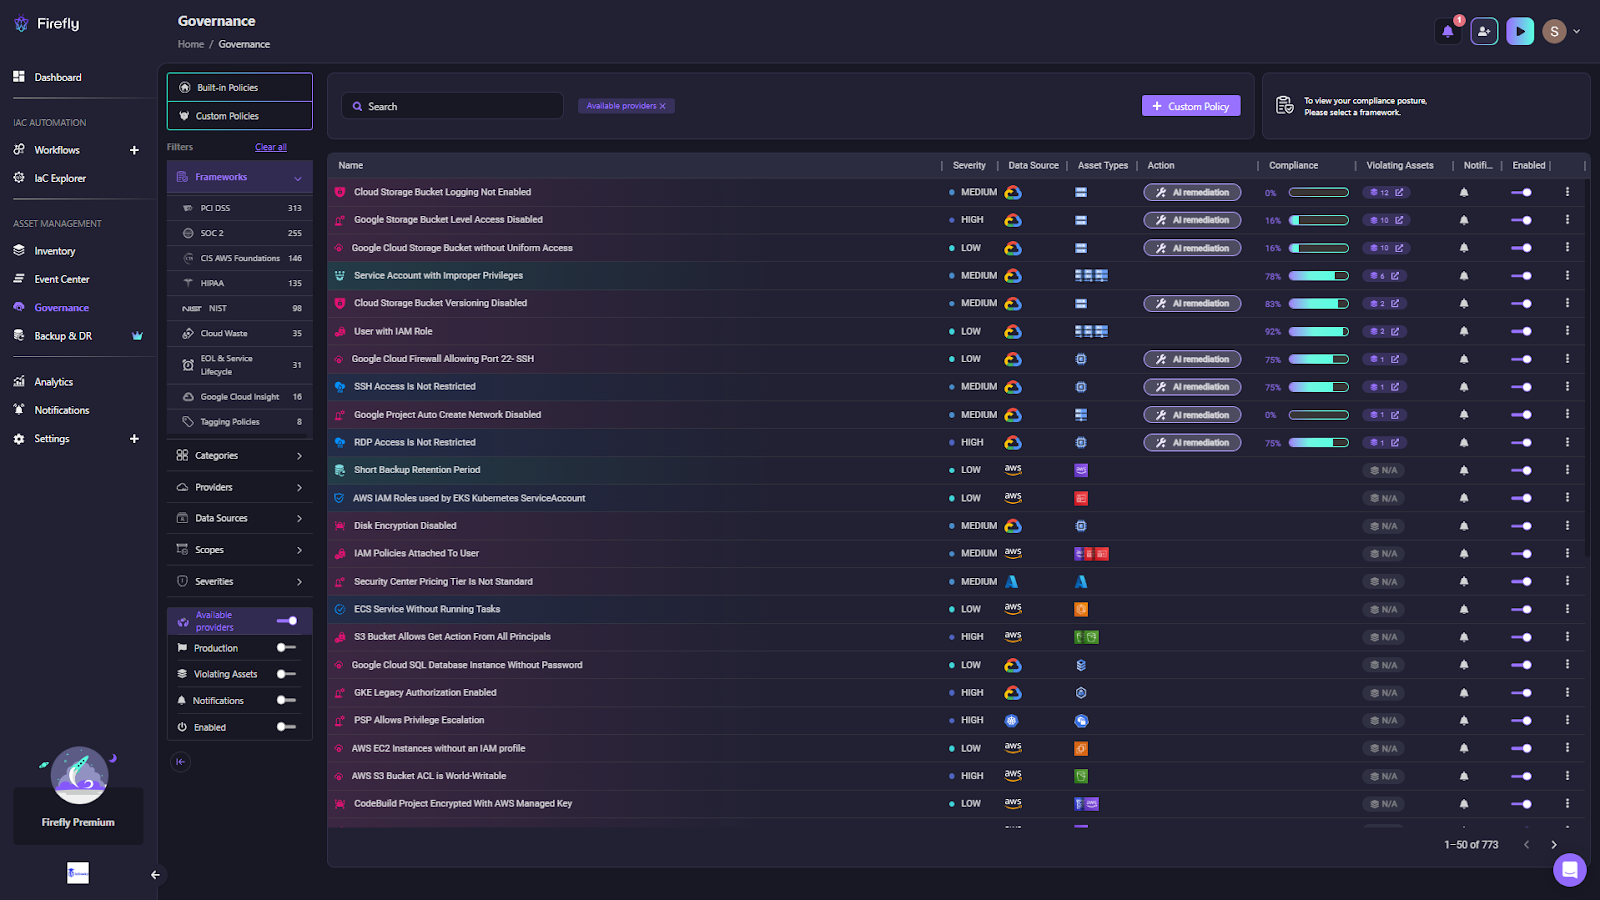Image resolution: width=1600 pixels, height=900 pixels.
Task: Click compliance bar for User with IAM Role
Action: (x=1318, y=331)
